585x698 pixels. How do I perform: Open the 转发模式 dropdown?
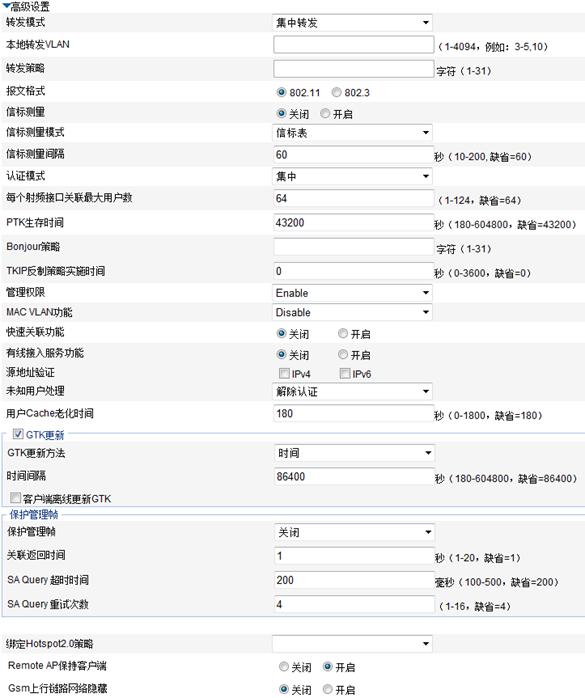click(352, 23)
